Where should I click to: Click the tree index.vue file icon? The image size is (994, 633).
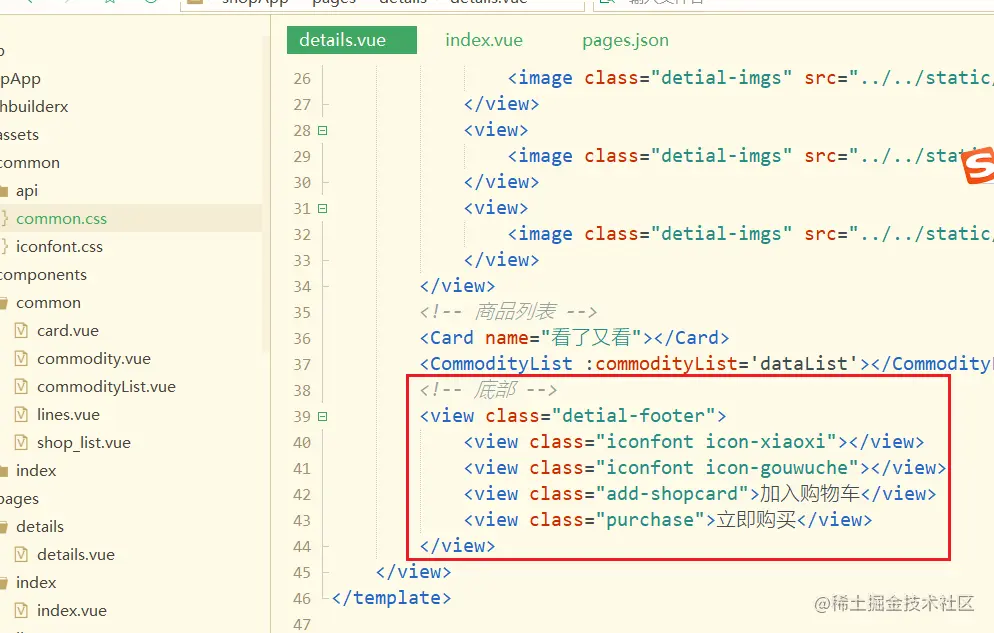22,610
